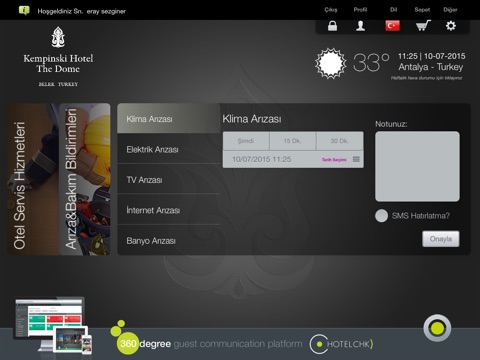Viewport: 480px width, 360px height.
Task: Tap the Kempinski Hotel logo
Action: pyautogui.click(x=58, y=57)
